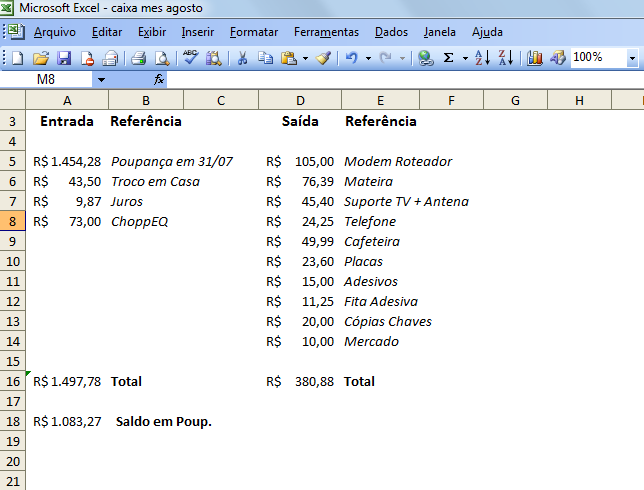The height and width of the screenshot is (490, 644).
Task: Run the ABC spelling check
Action: pos(191,57)
